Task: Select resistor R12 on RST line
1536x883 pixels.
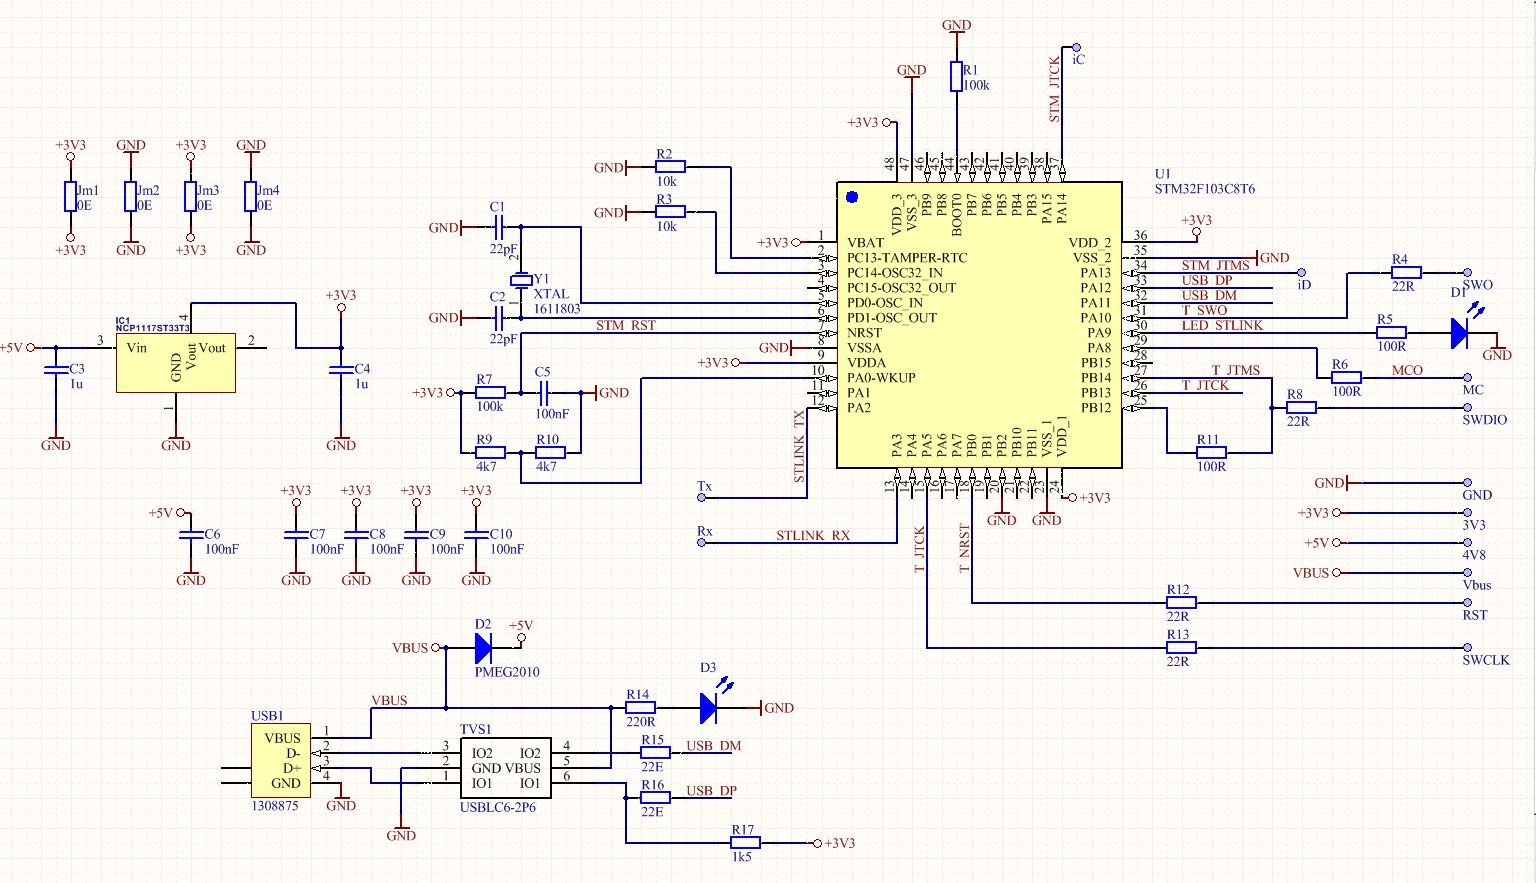Action: tap(1181, 602)
